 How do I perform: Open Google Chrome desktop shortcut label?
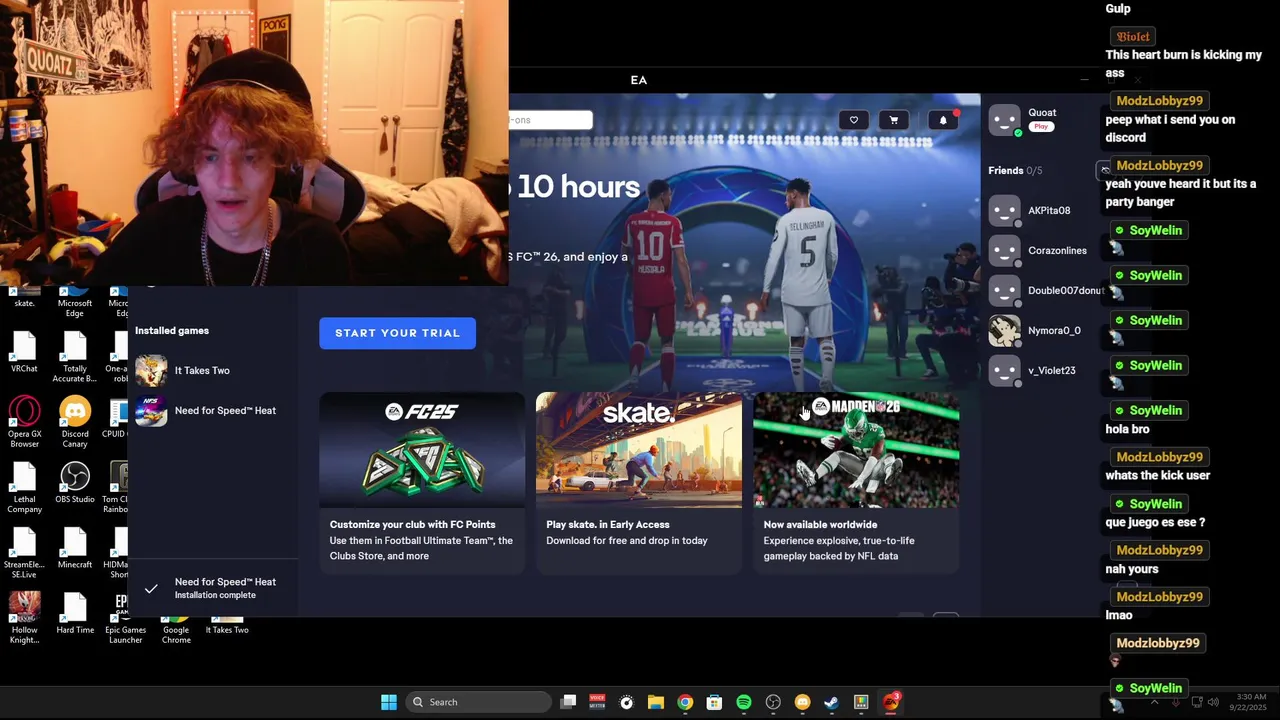coord(176,635)
